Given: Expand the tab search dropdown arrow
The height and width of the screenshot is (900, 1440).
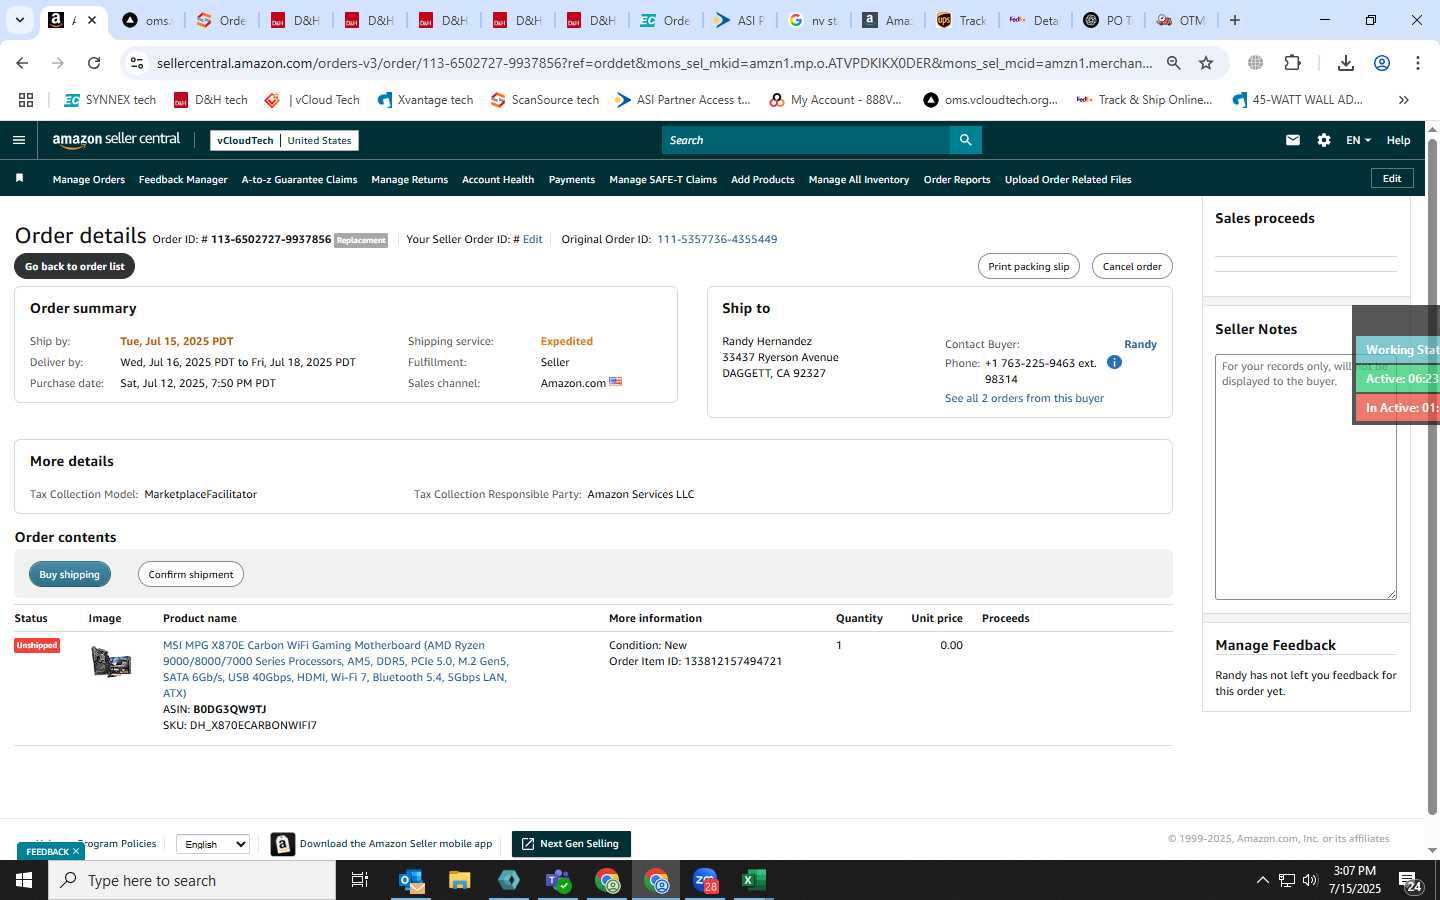Looking at the screenshot, I should 19,20.
